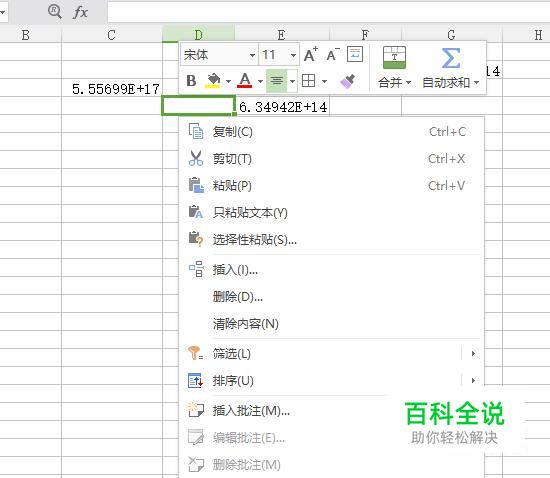Screen dimensions: 550x478
Task: Toggle bold formatting with B icon
Action: (191, 81)
